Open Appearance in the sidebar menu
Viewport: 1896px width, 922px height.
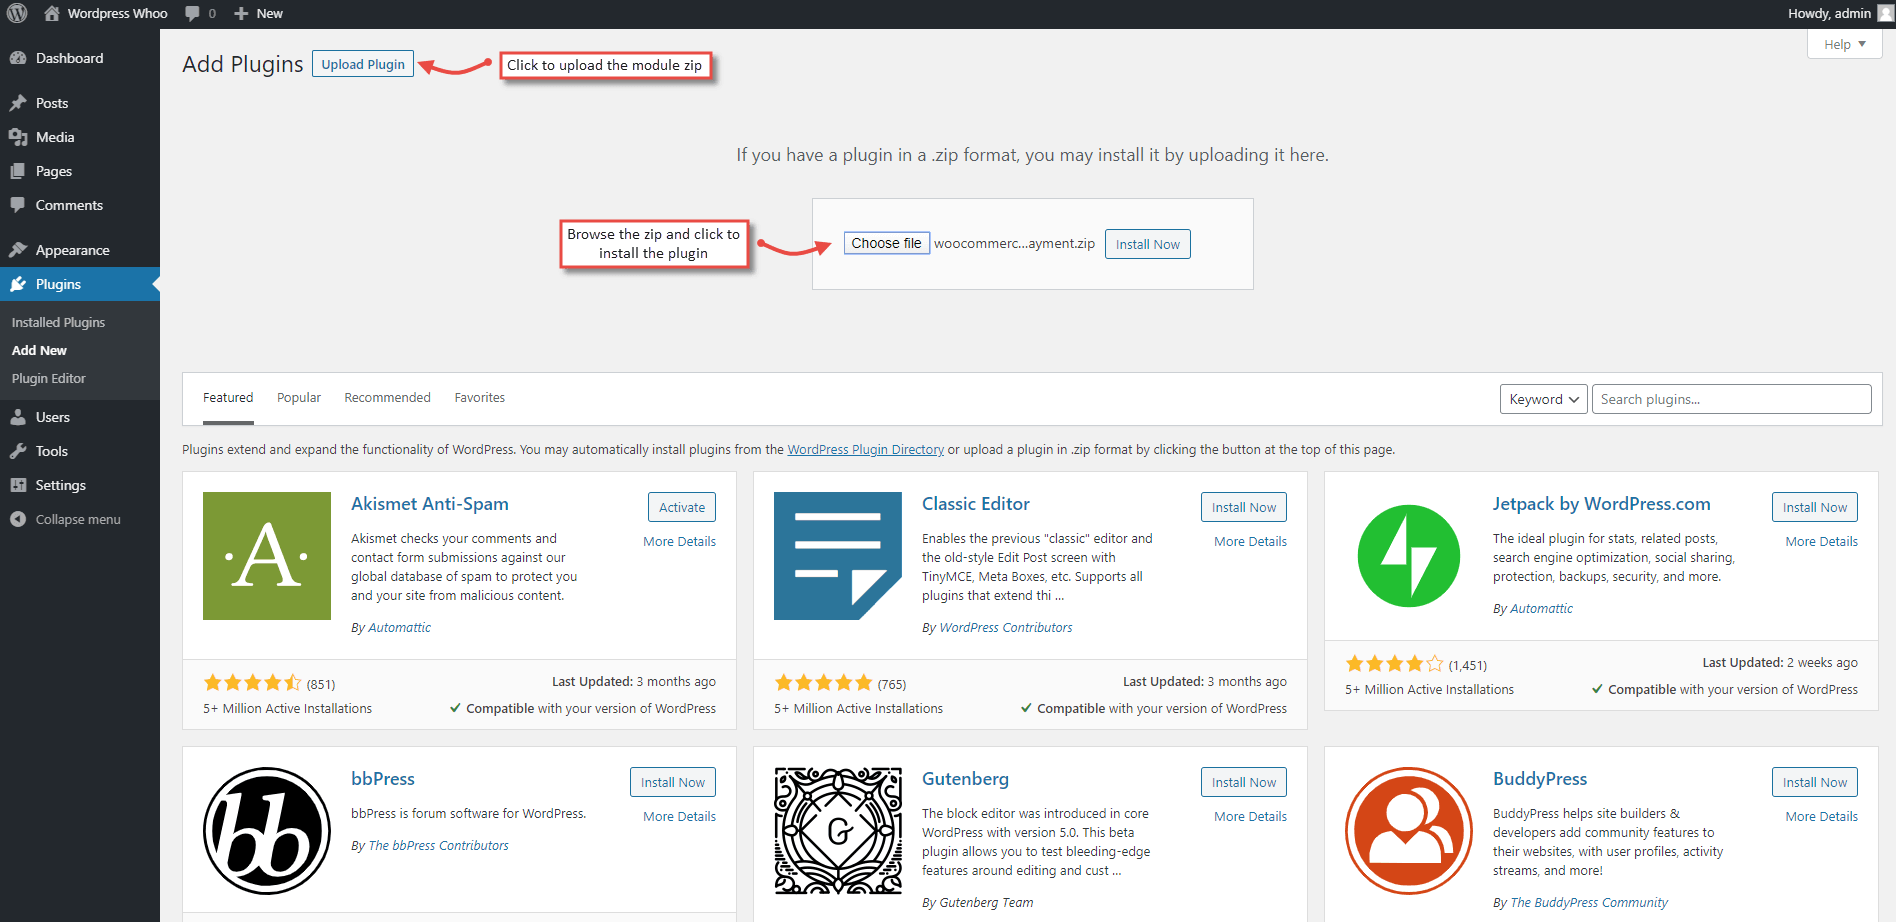[x=72, y=250]
